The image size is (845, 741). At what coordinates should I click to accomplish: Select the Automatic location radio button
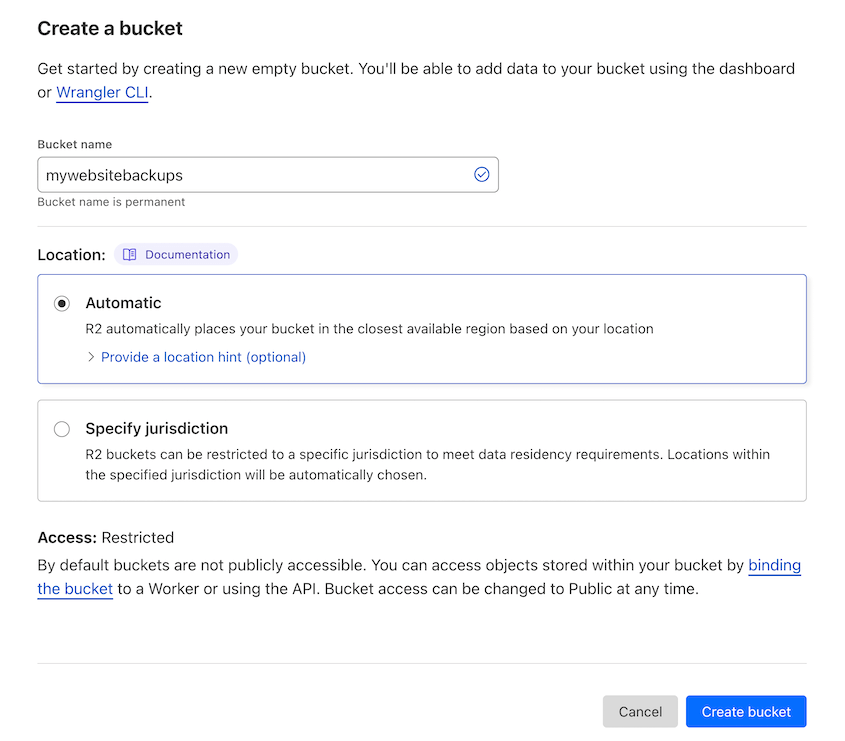click(x=62, y=303)
